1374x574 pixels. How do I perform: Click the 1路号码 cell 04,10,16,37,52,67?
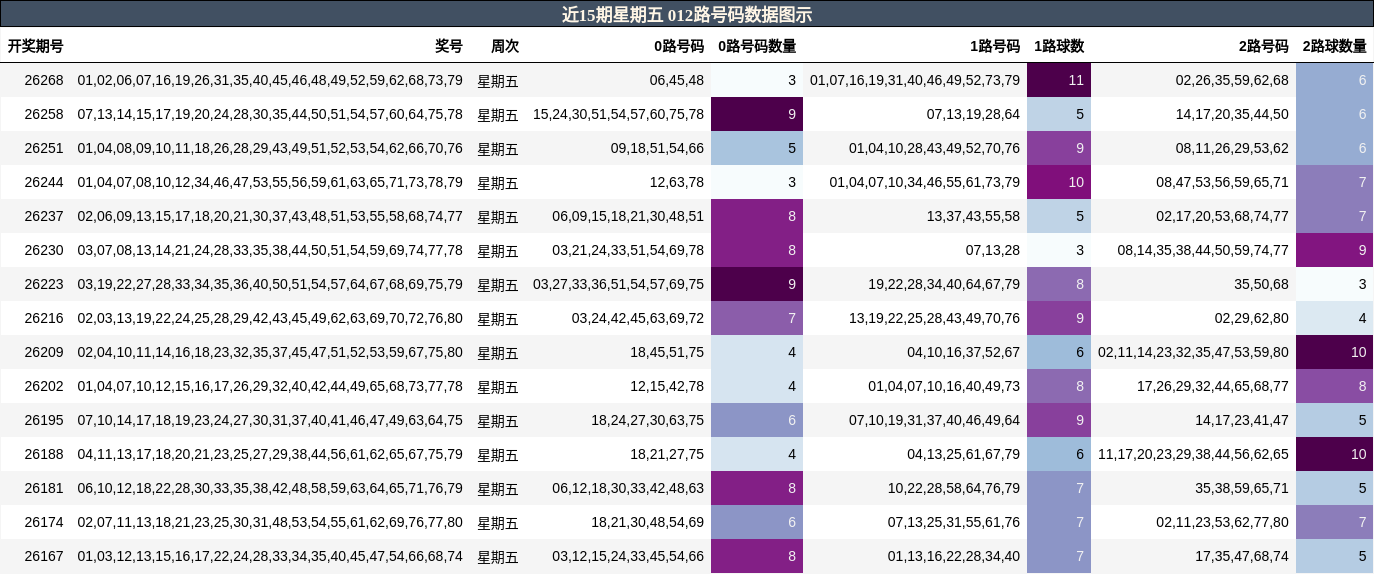[963, 352]
